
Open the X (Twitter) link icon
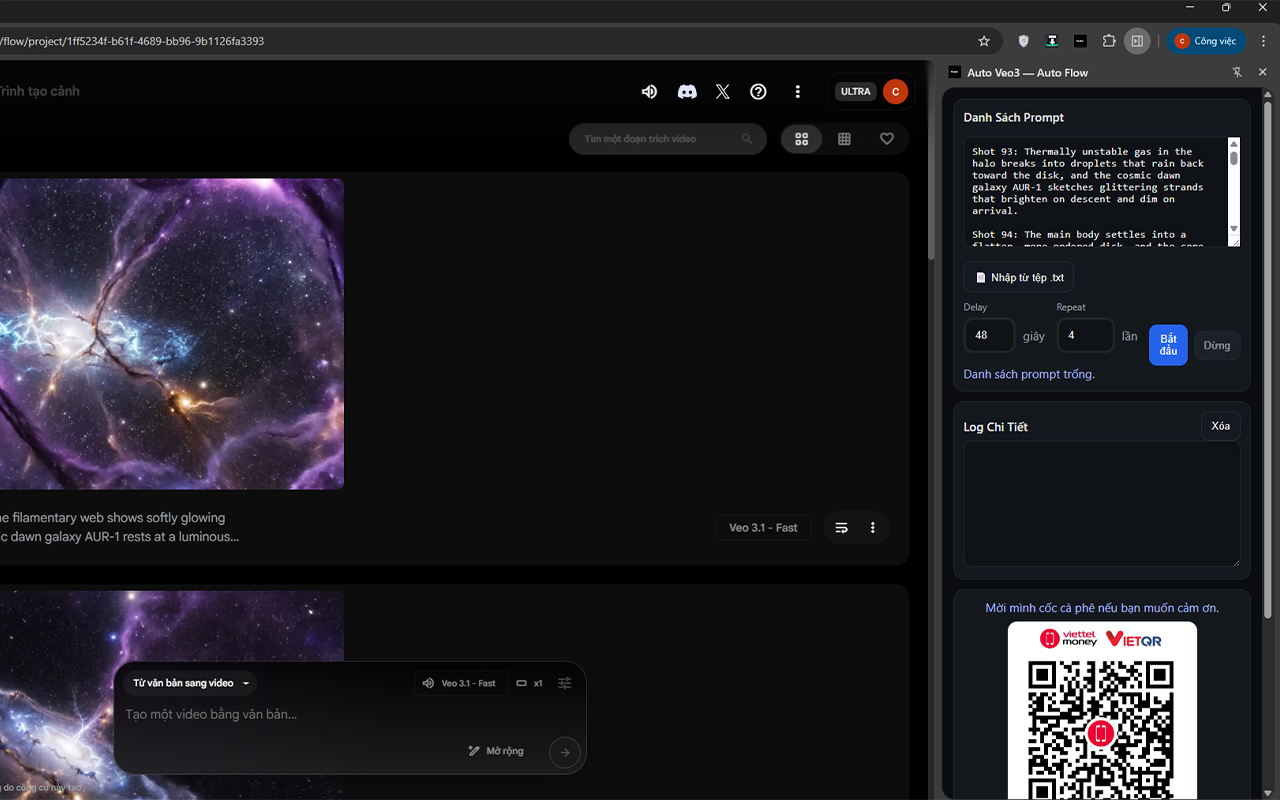coord(723,92)
